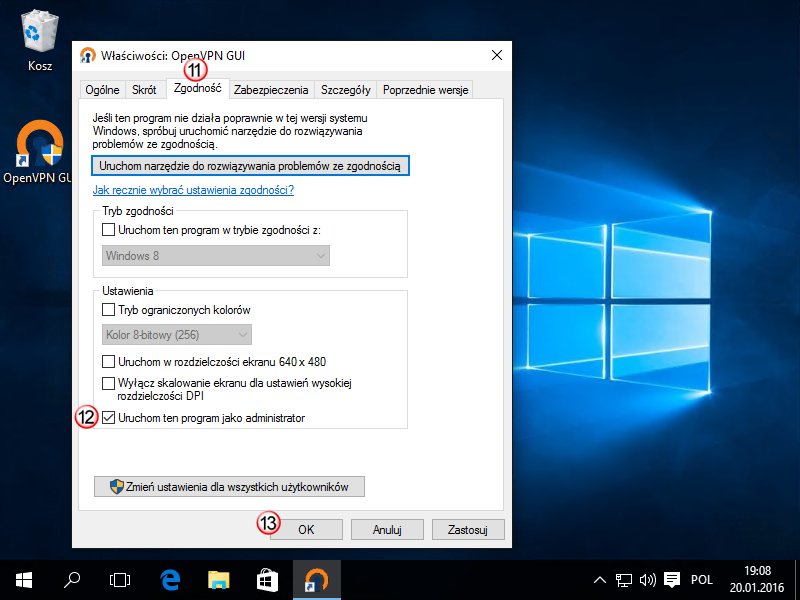Switch input language POL indicator
Viewport: 800px width, 600px height.
[x=702, y=580]
